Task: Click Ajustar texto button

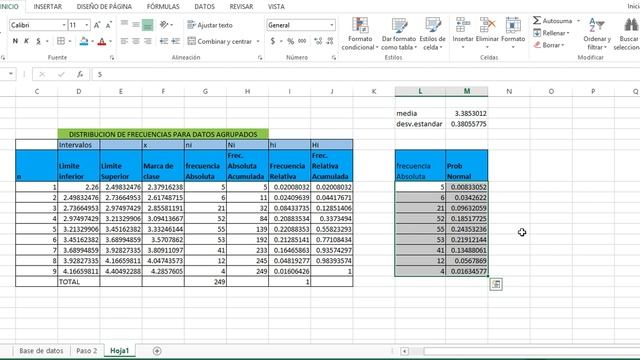Action: point(210,25)
